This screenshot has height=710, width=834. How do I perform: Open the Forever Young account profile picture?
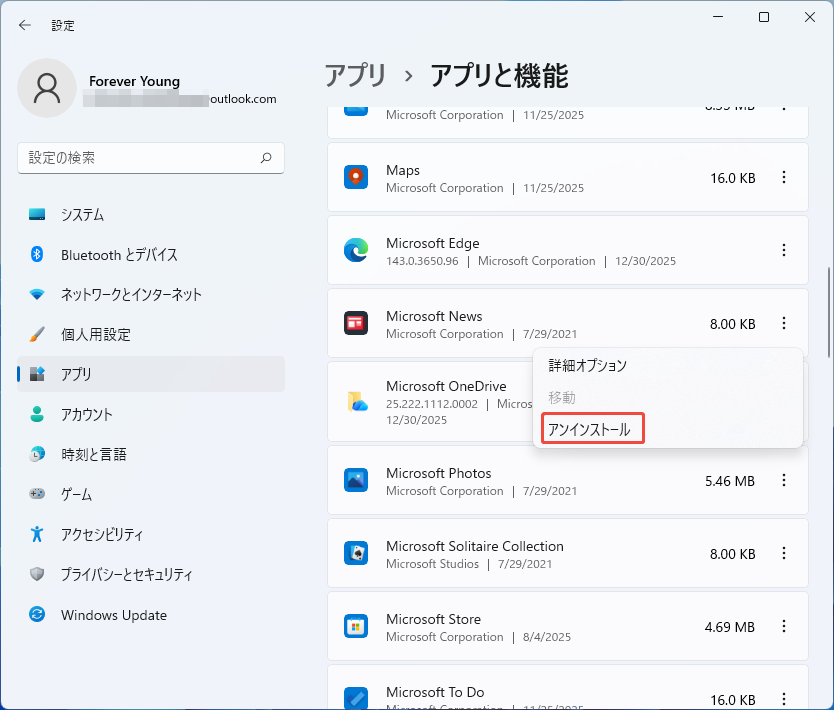pos(47,88)
